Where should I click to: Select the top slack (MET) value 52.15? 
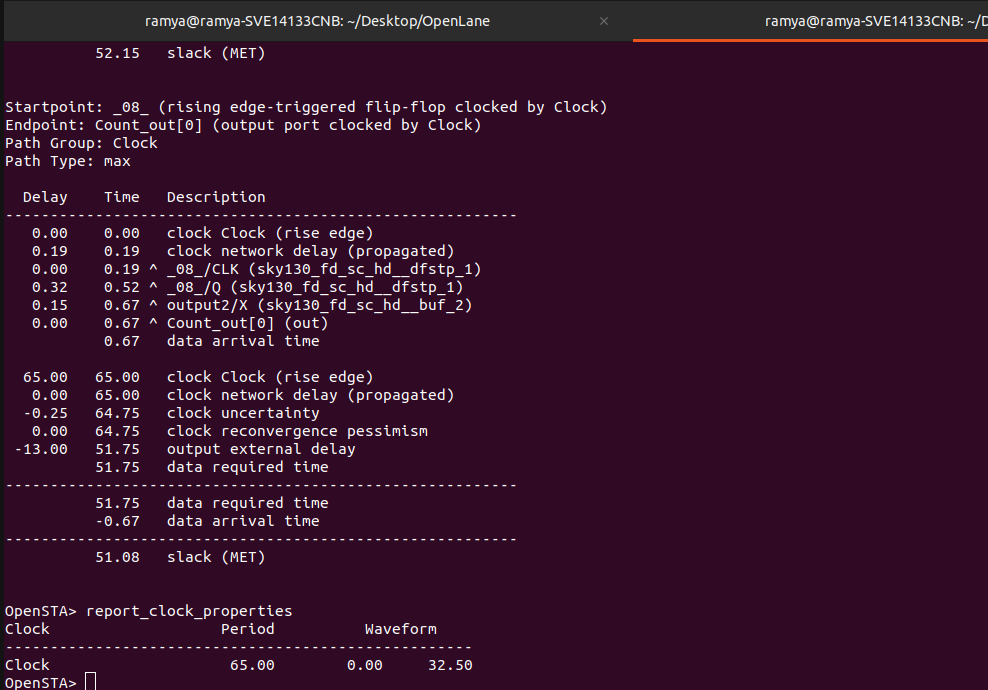117,52
